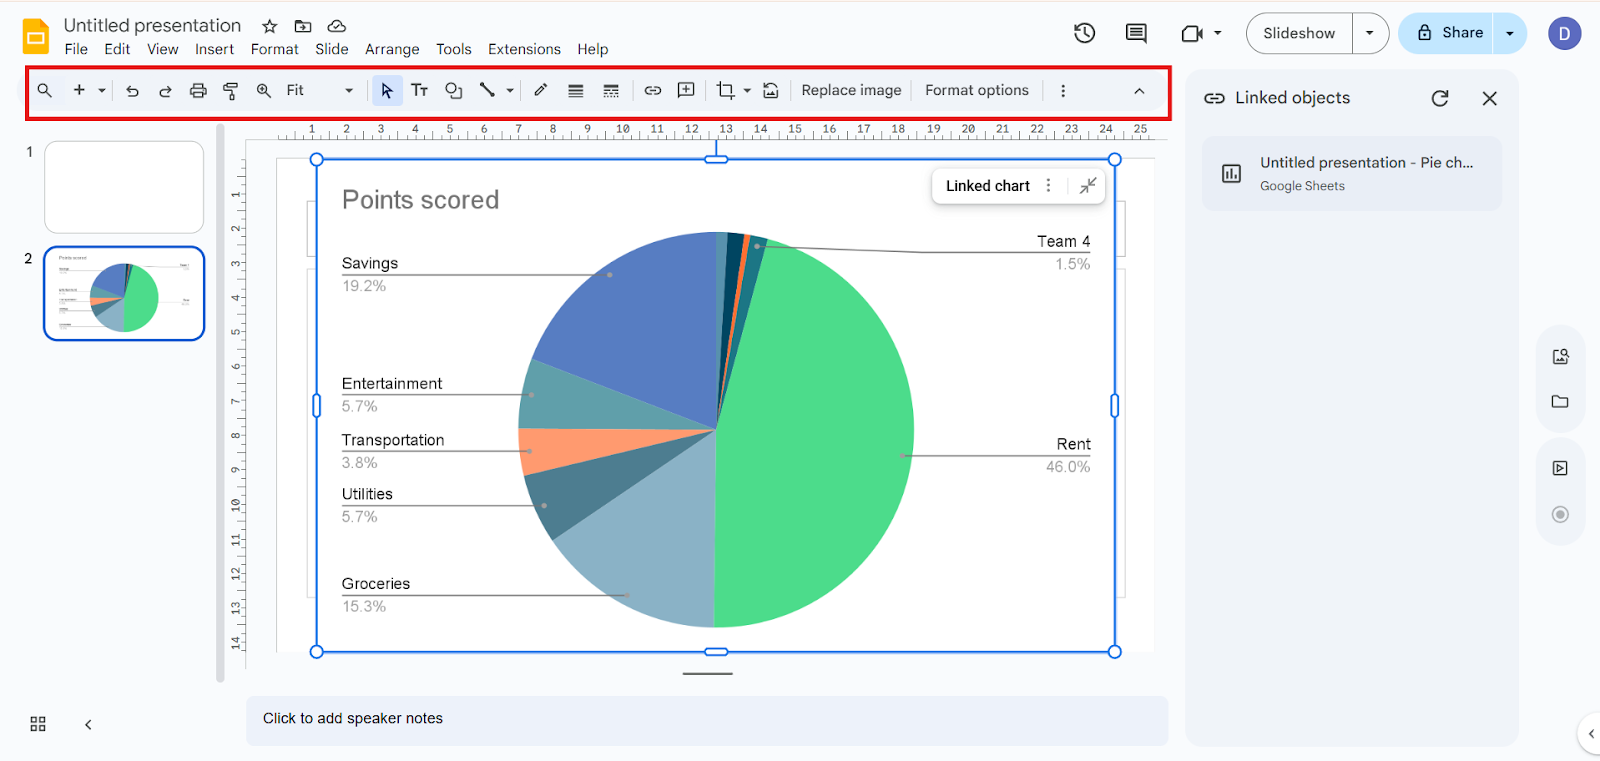1600x761 pixels.
Task: Switch to grid view
Action: 38,724
